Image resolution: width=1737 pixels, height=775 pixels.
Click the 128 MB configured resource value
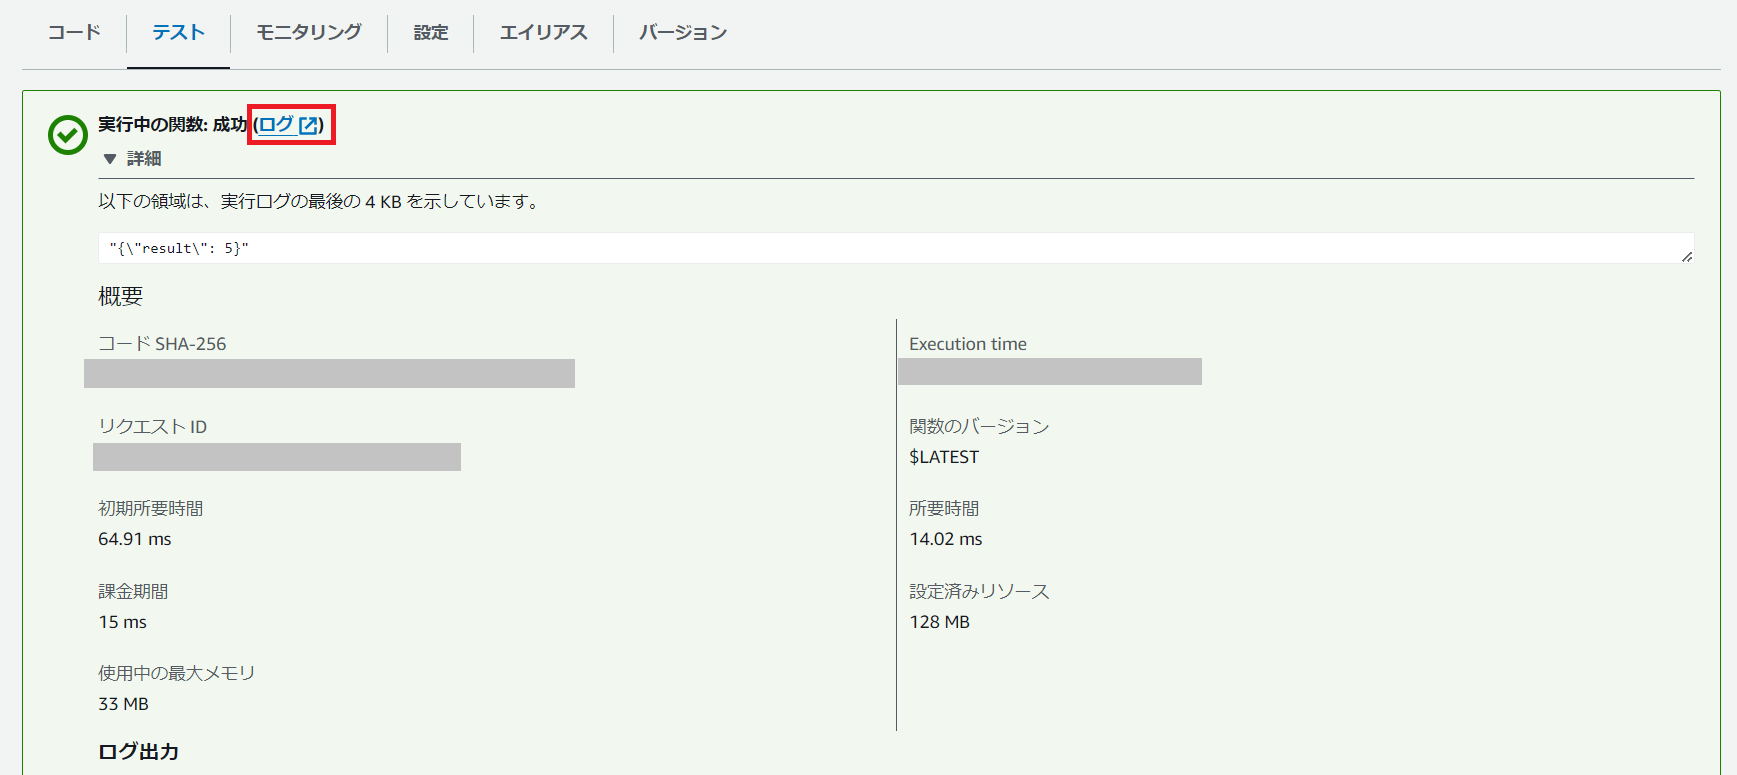939,622
